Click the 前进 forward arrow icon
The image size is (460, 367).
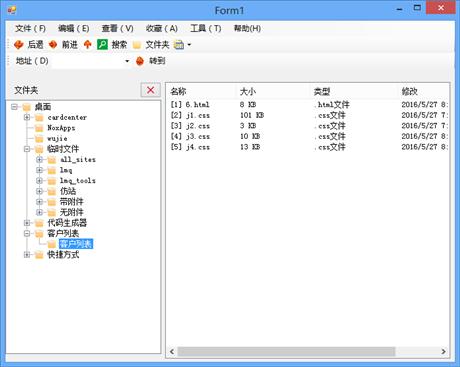53,44
